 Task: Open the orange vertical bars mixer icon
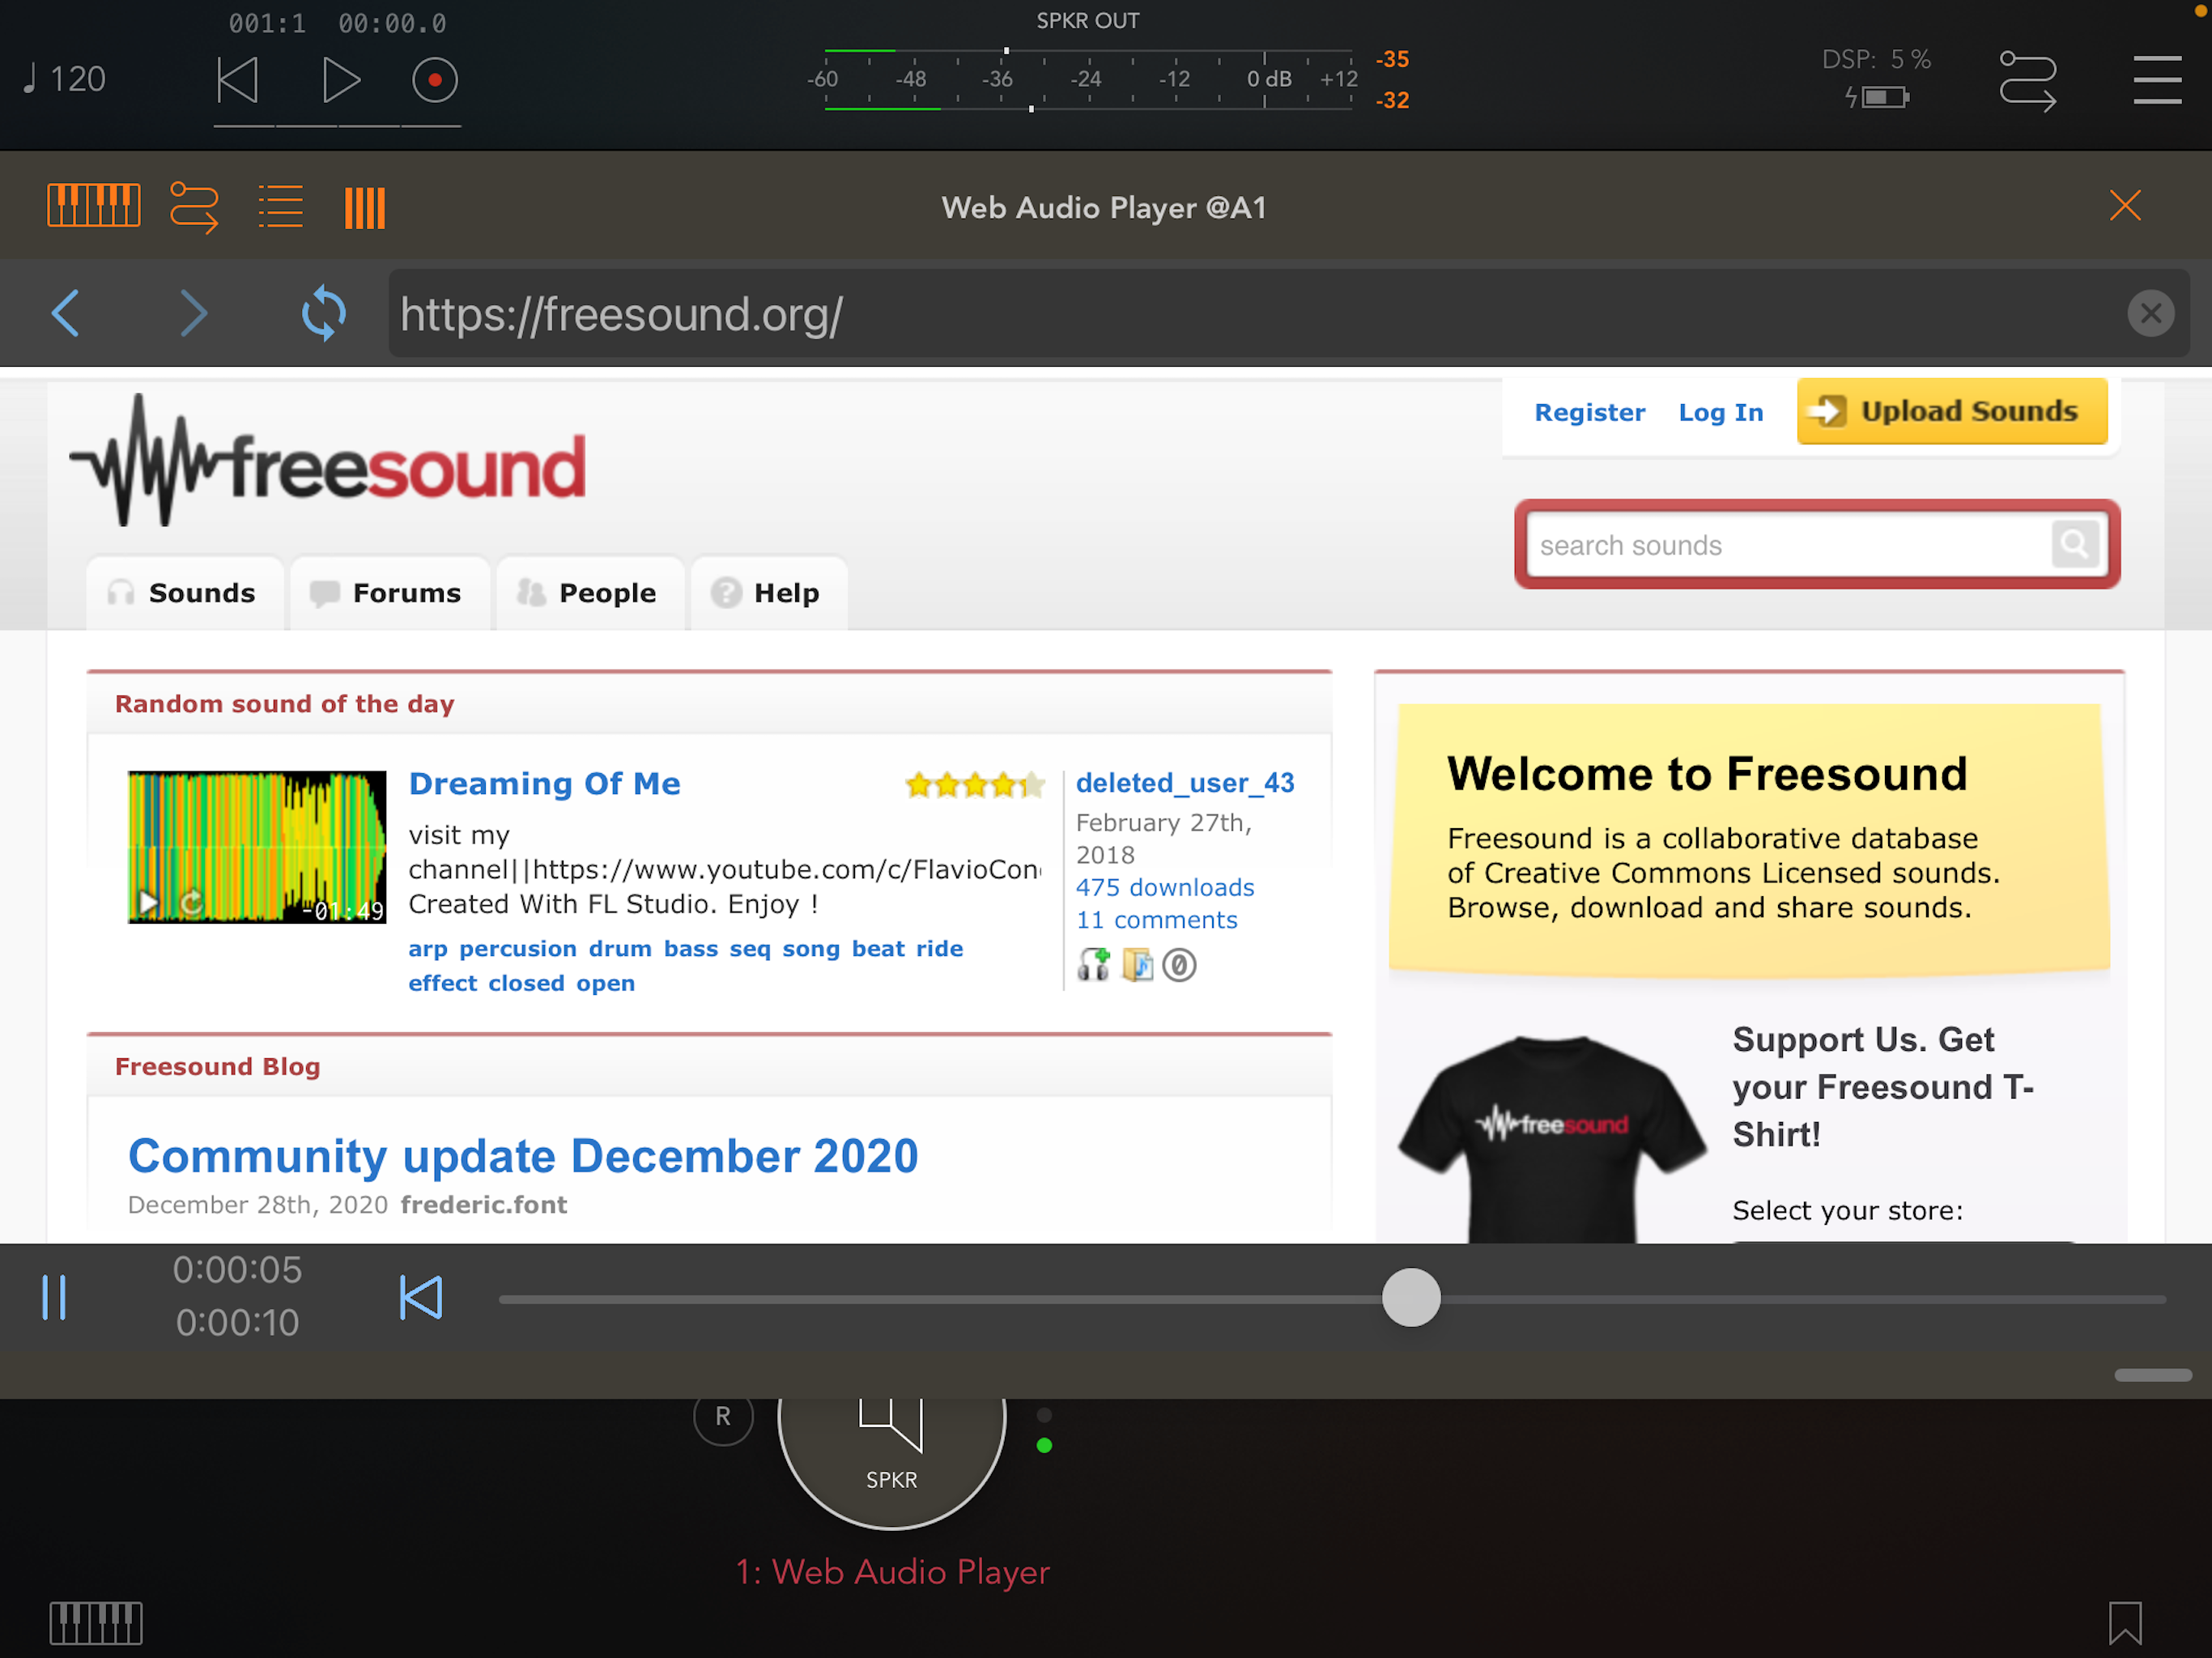pyautogui.click(x=365, y=208)
